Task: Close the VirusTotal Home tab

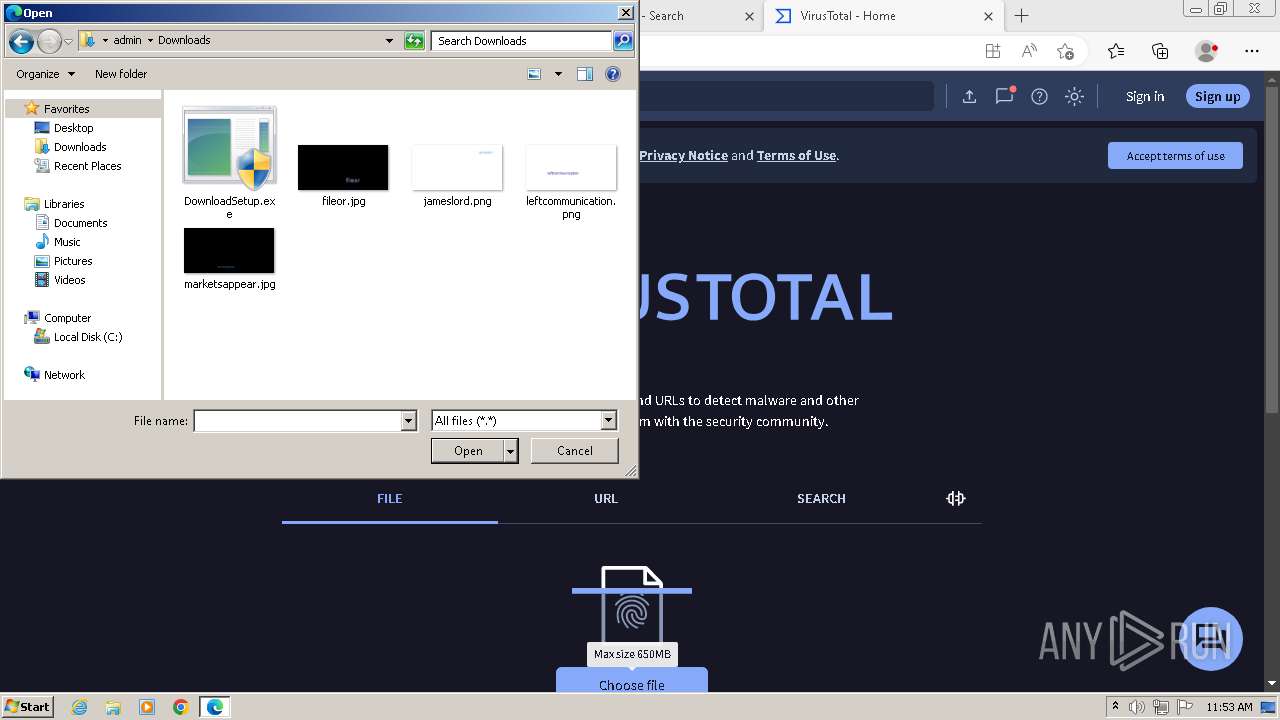Action: 988,16
